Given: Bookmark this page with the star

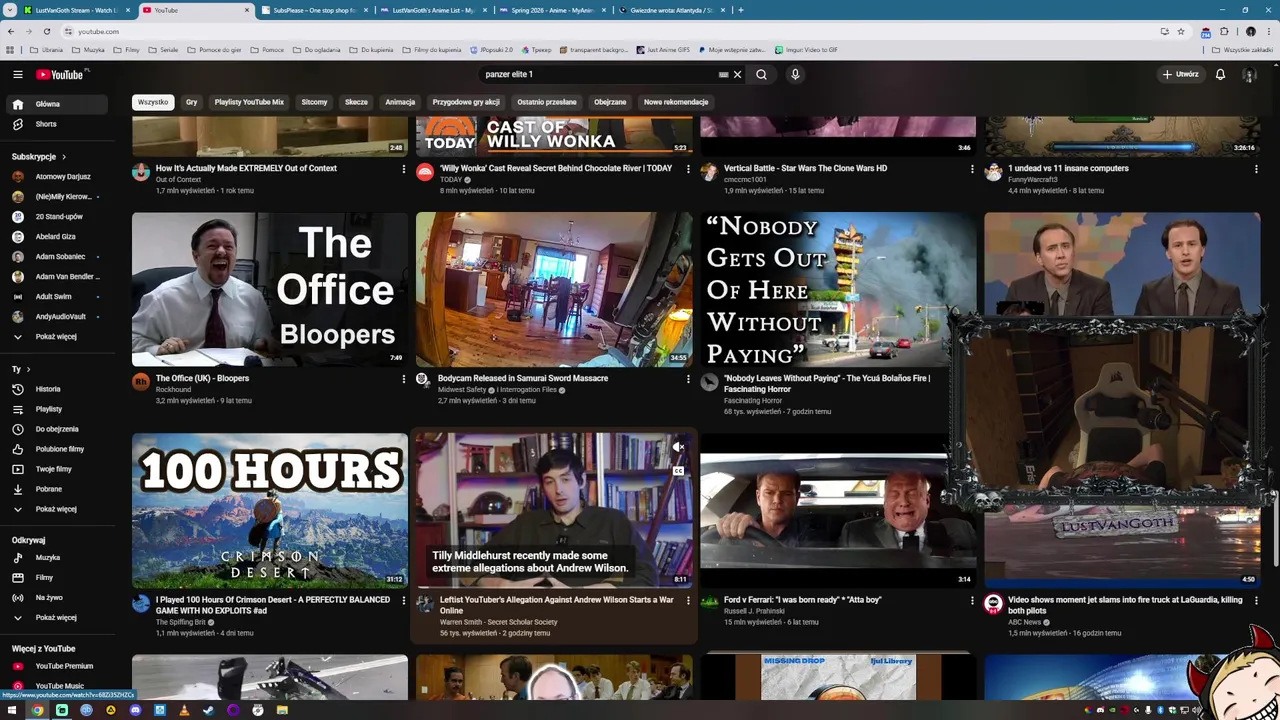Looking at the screenshot, I should pos(1181,31).
